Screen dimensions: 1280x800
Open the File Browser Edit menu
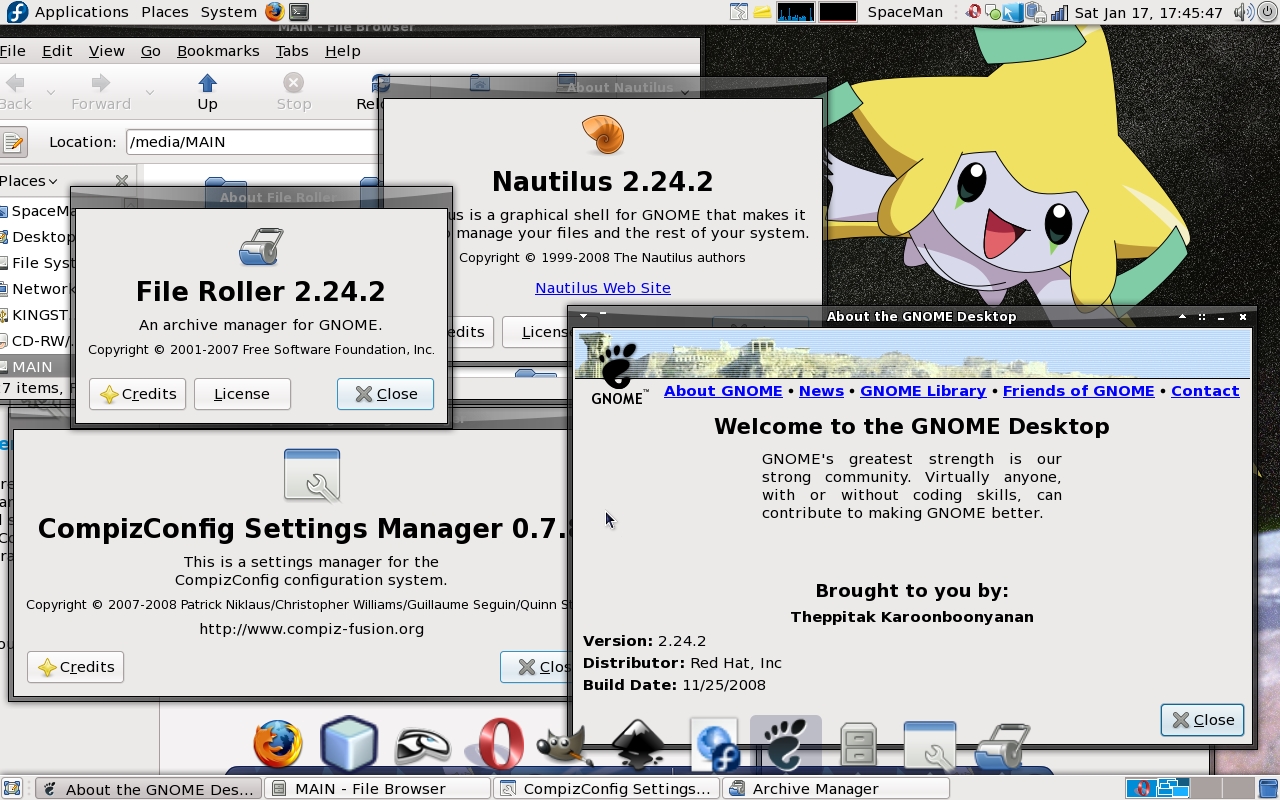[x=57, y=51]
